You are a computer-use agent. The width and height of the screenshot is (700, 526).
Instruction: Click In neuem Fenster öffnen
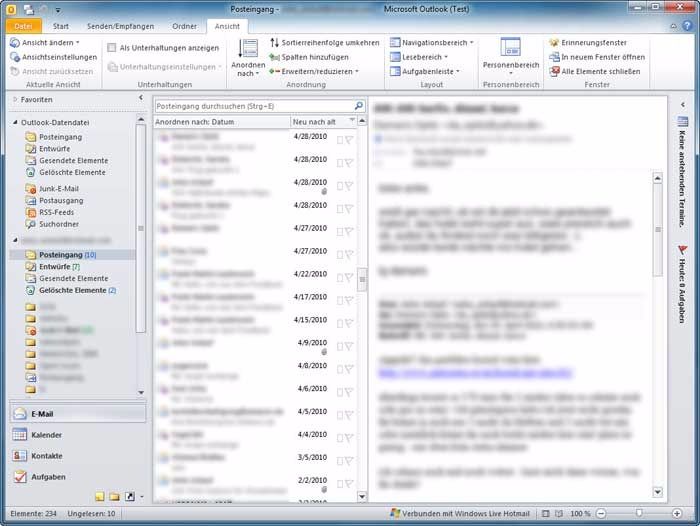pyautogui.click(x=597, y=57)
